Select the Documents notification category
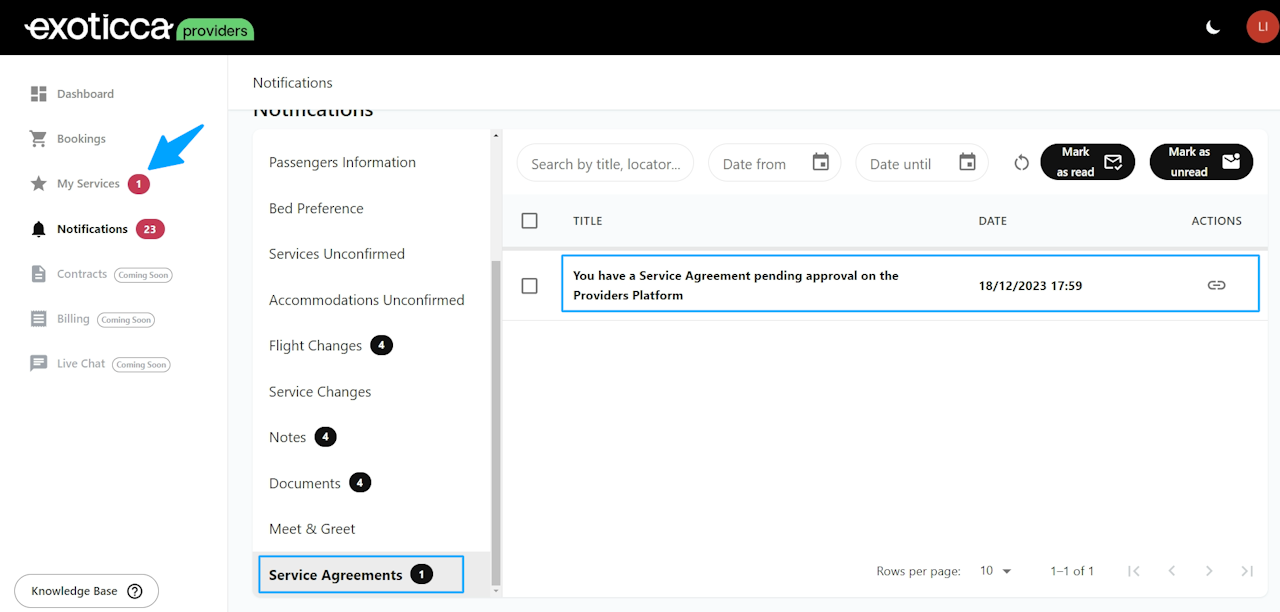 click(305, 483)
